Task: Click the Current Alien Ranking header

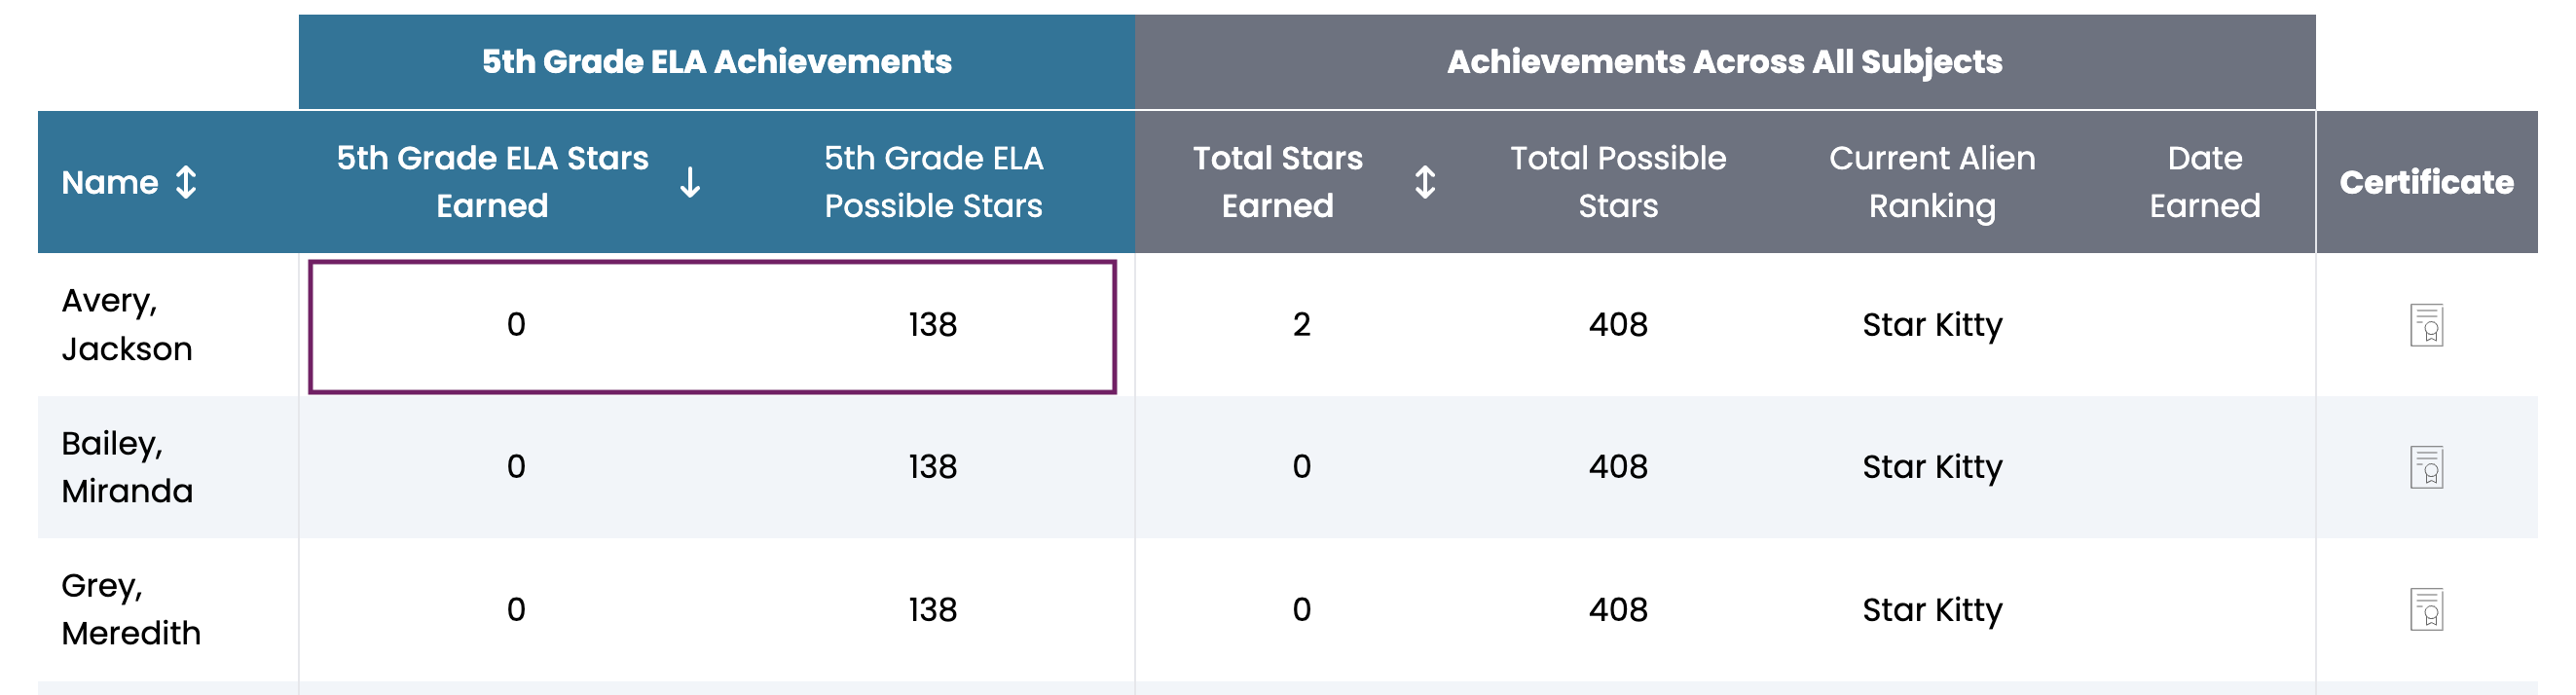Action: [1932, 182]
